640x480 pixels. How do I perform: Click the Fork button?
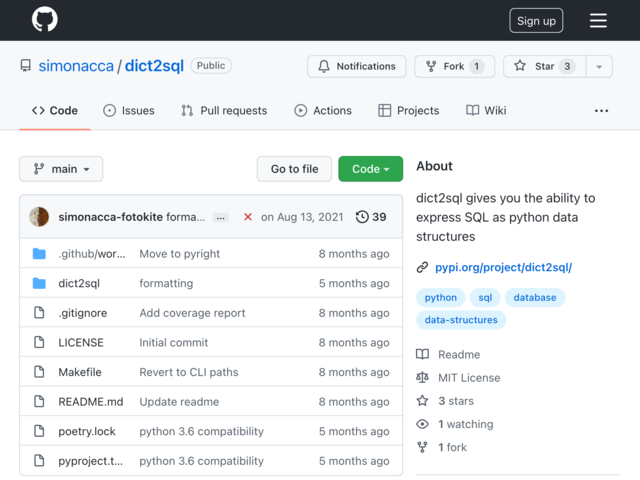coord(454,67)
